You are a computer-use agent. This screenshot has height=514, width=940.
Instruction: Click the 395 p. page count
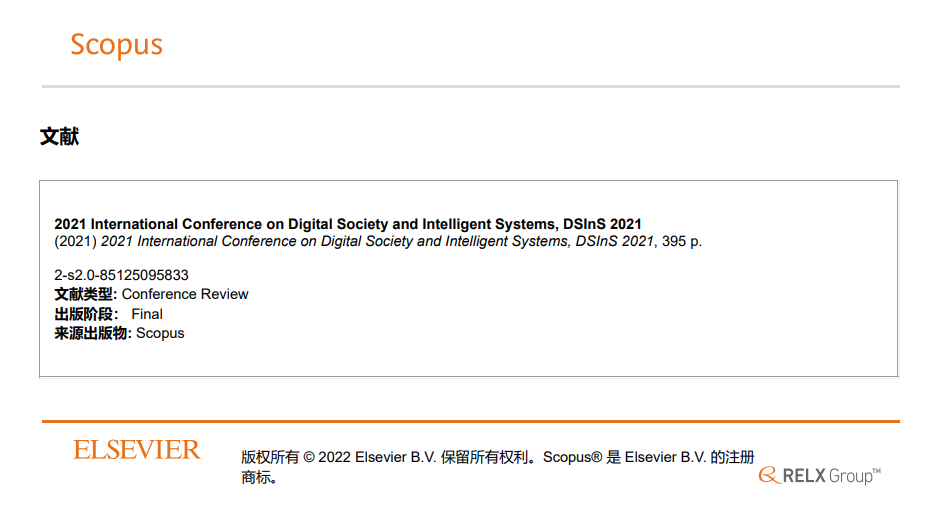tap(681, 241)
